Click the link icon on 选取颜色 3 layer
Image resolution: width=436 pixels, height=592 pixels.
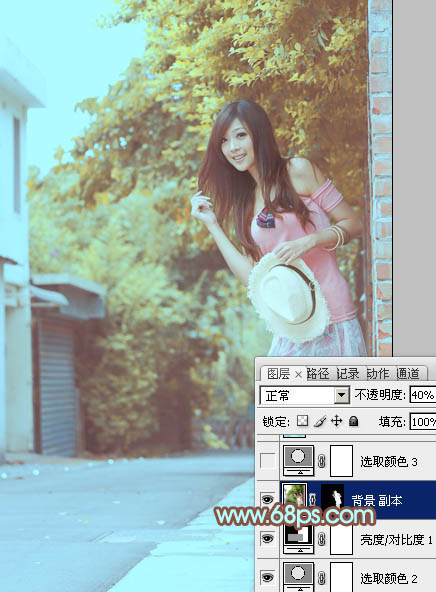(x=322, y=461)
